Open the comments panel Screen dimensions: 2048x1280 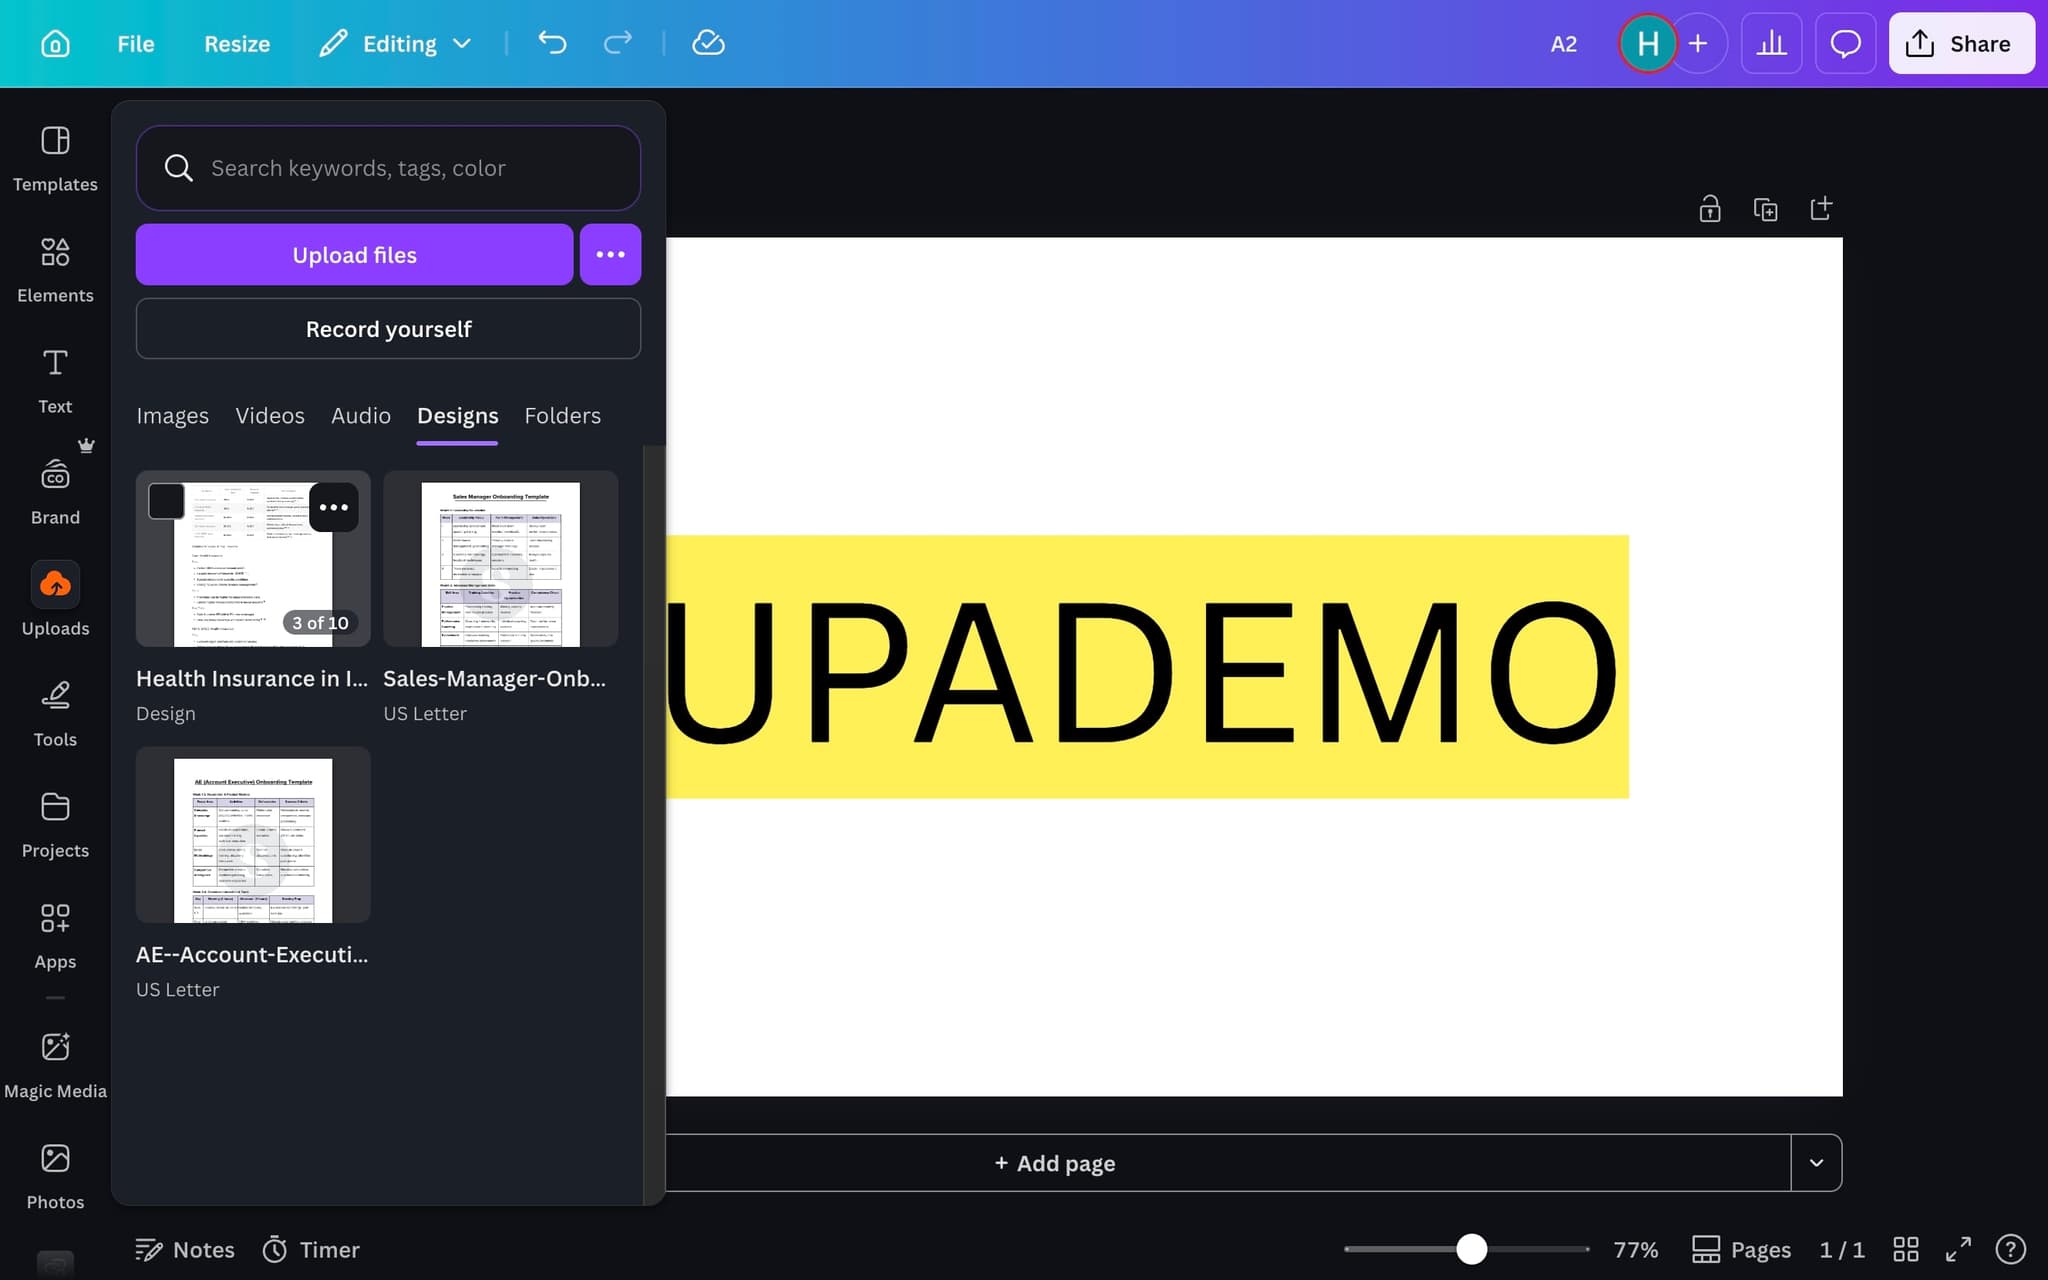point(1846,43)
